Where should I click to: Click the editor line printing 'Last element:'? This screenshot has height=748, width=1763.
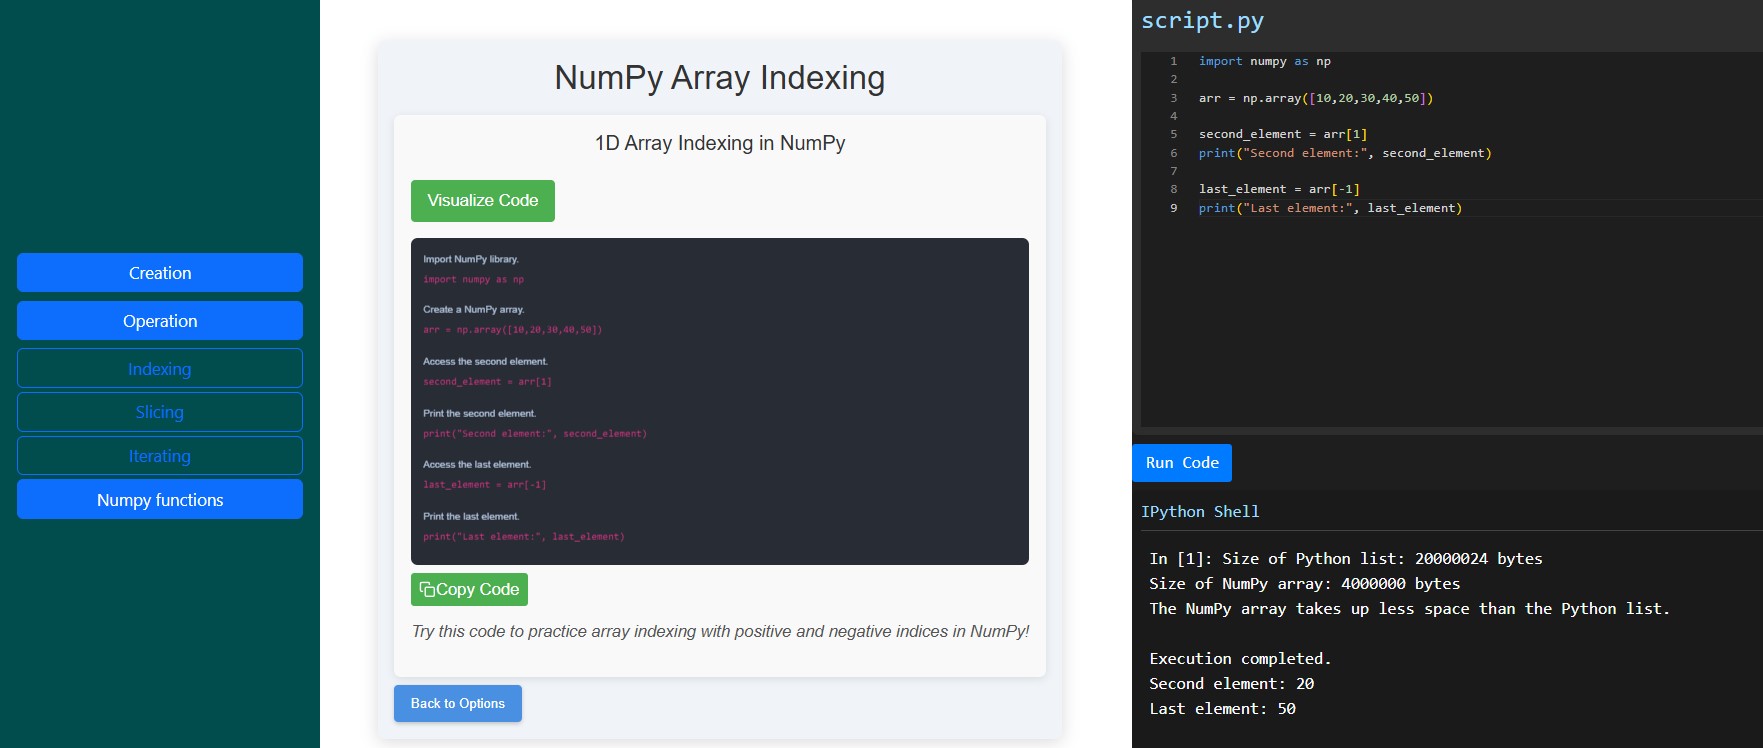(1330, 208)
